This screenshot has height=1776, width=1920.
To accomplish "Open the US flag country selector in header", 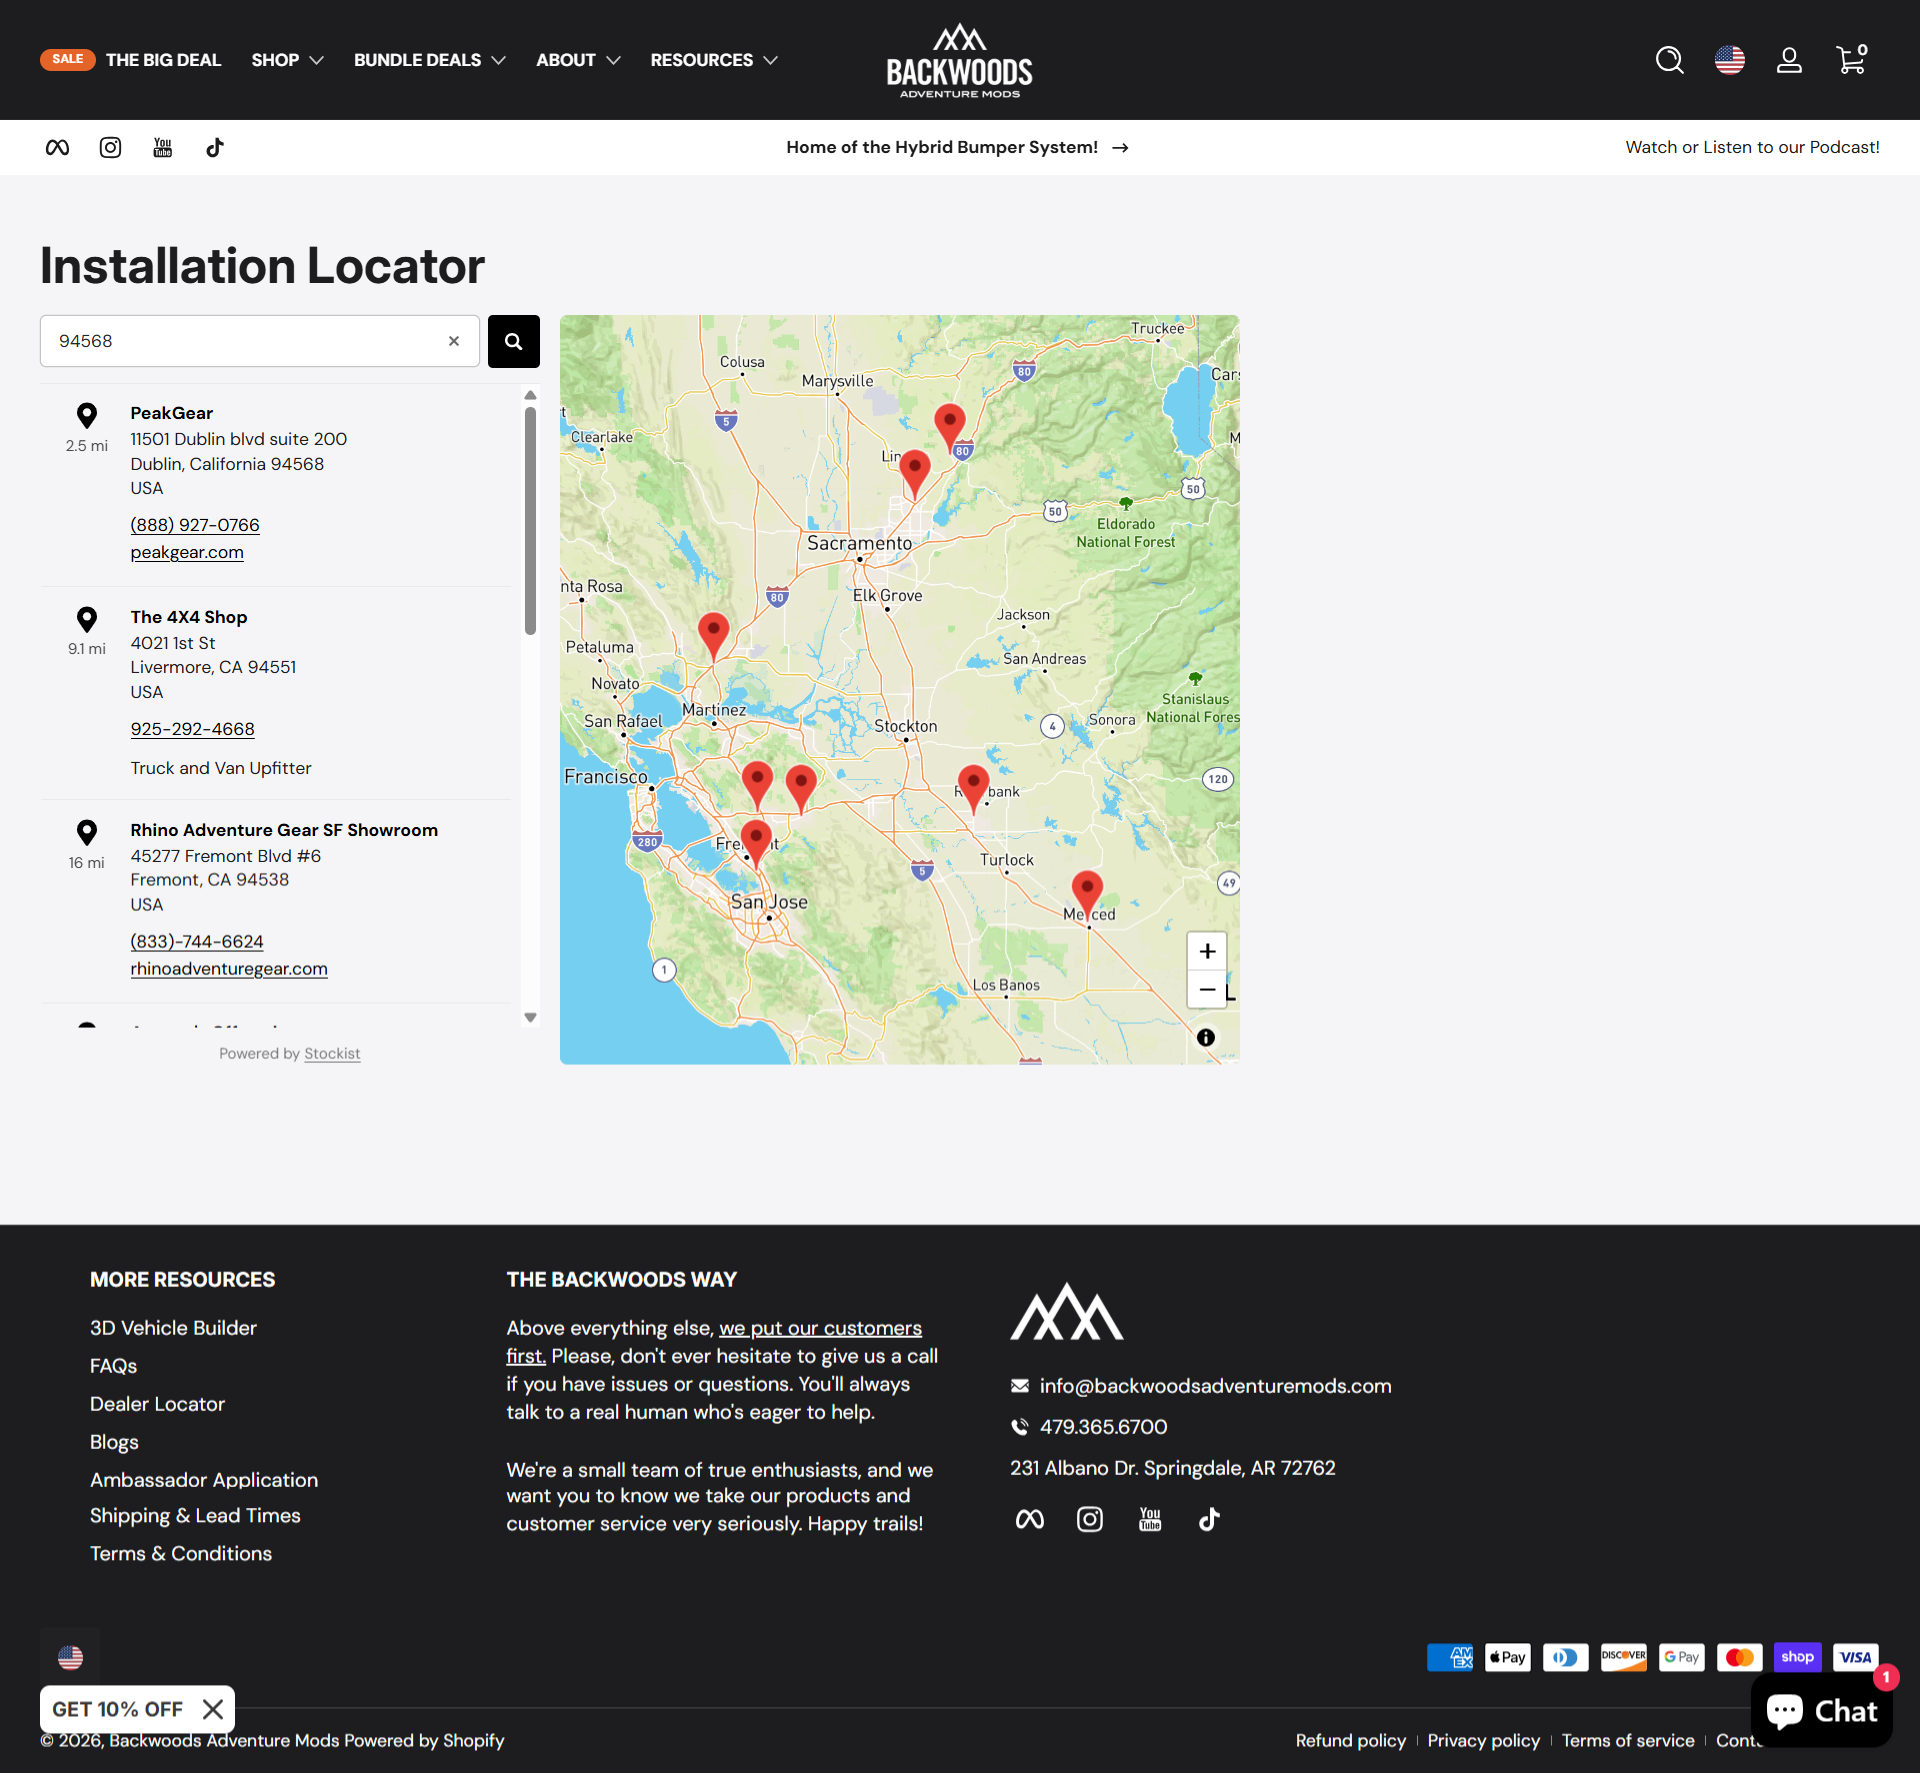I will tap(1729, 60).
